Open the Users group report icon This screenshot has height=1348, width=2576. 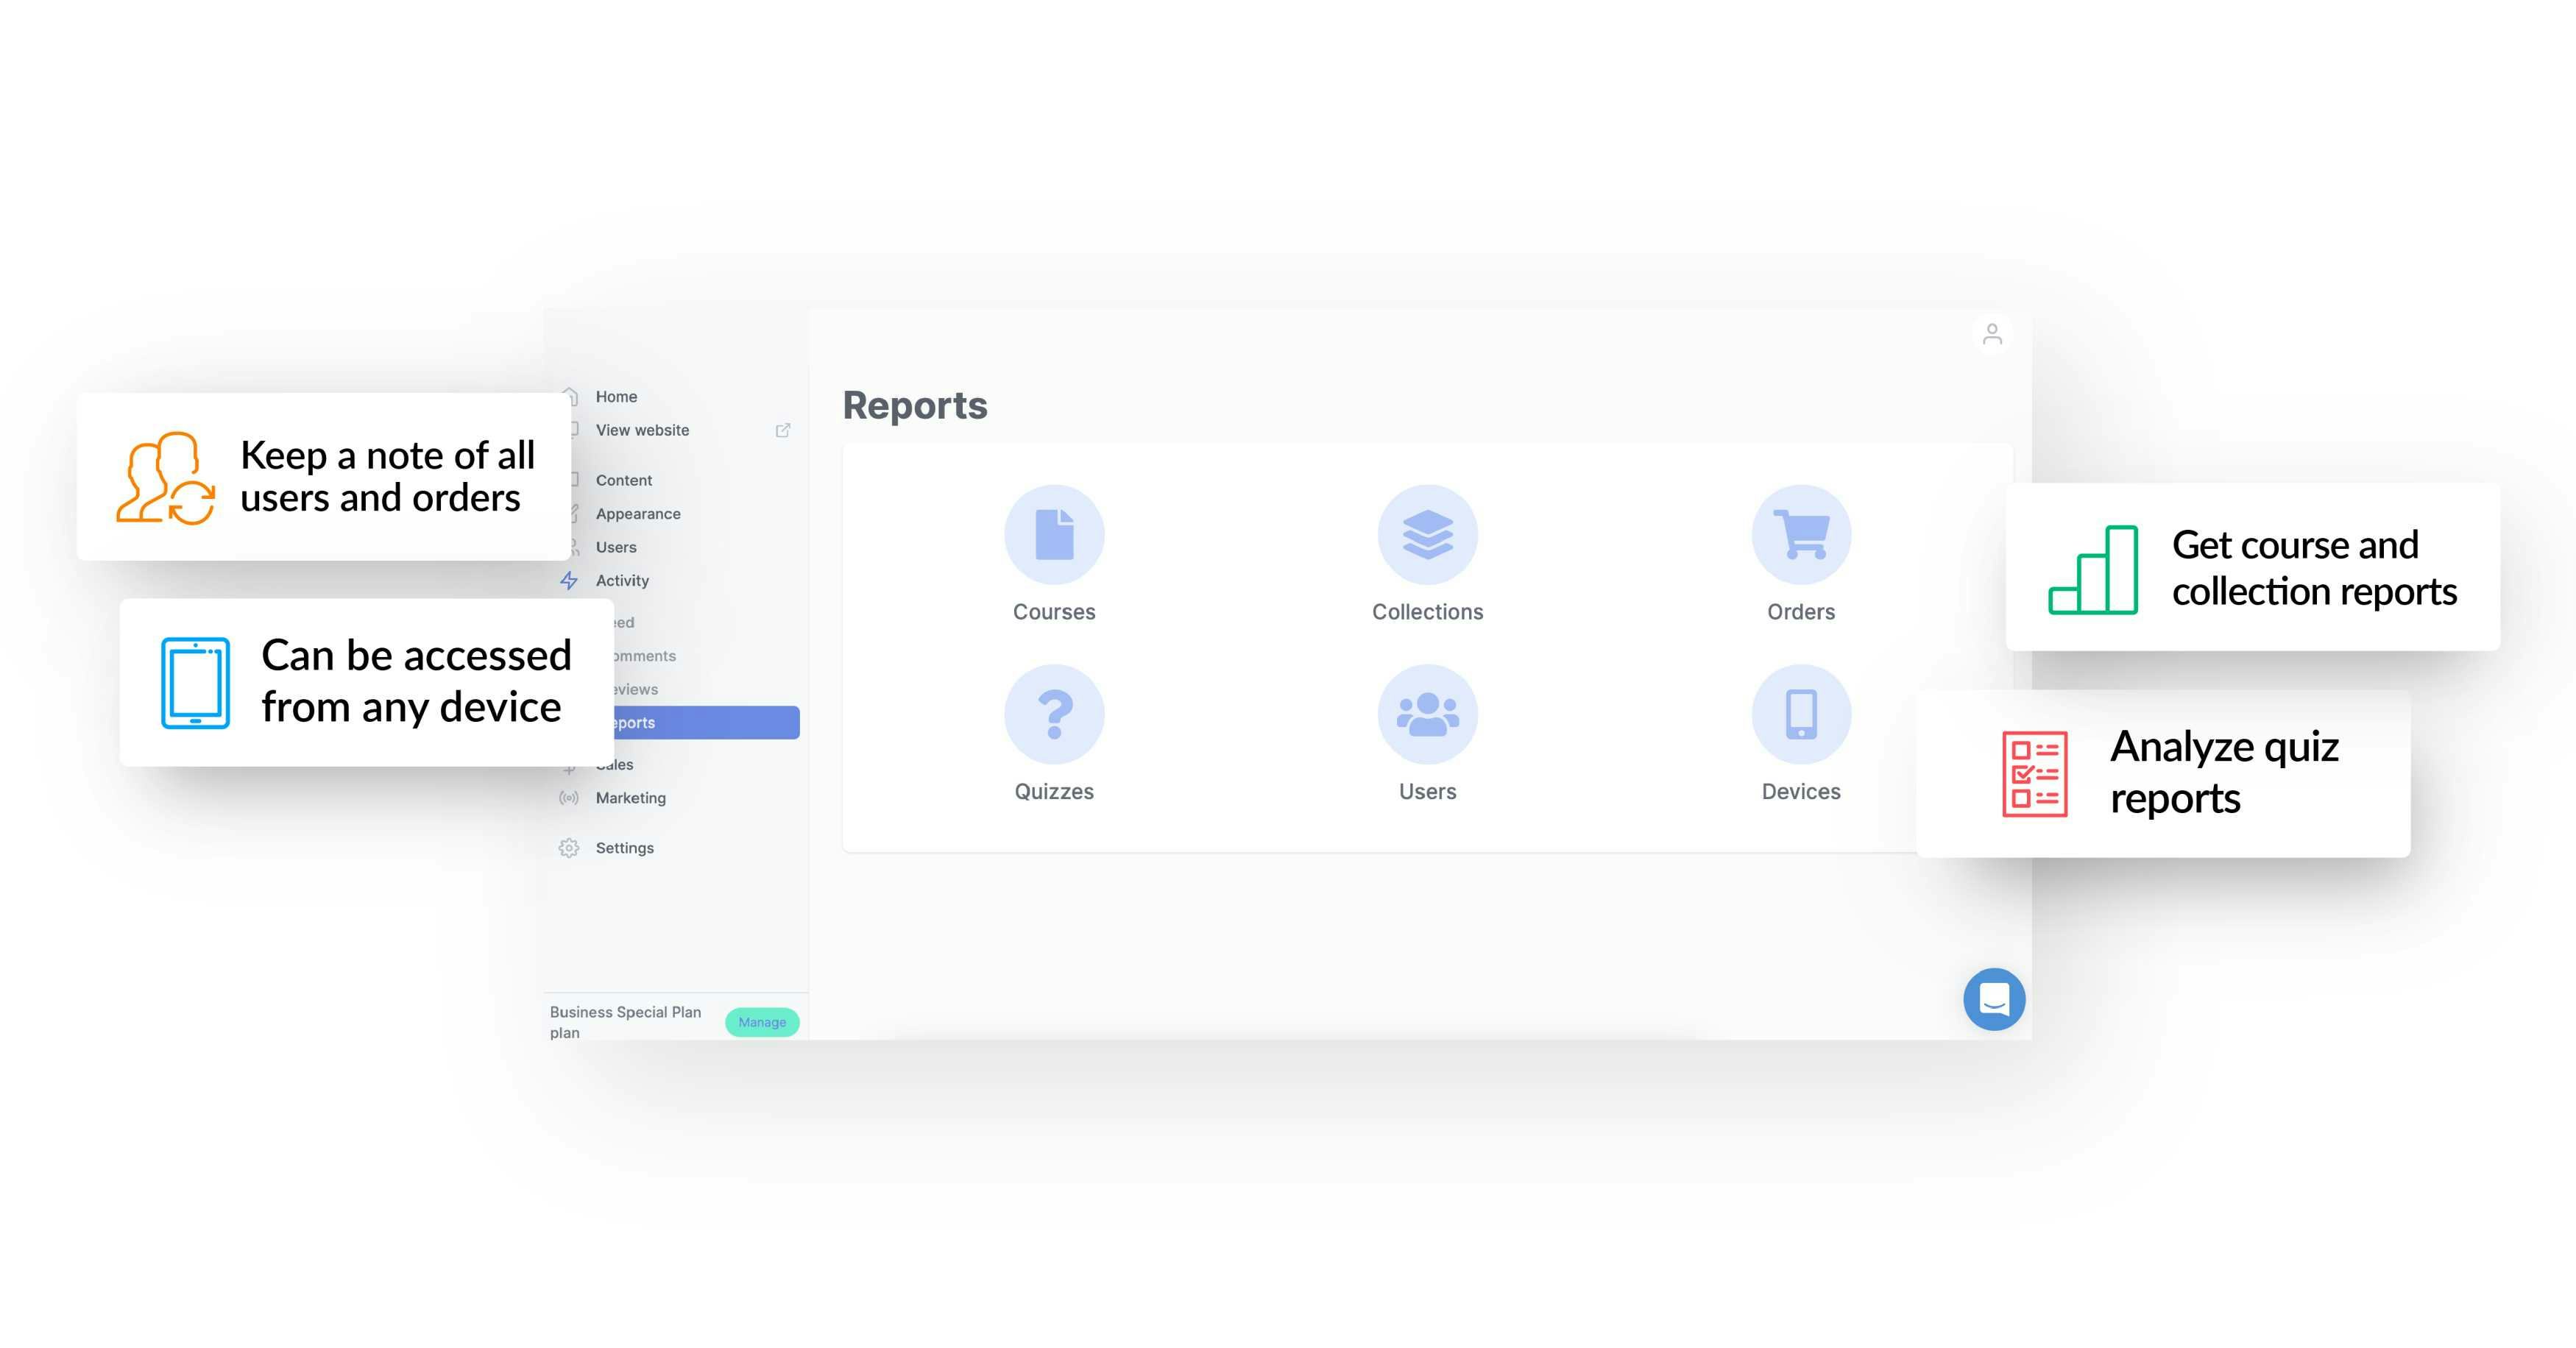[1427, 714]
